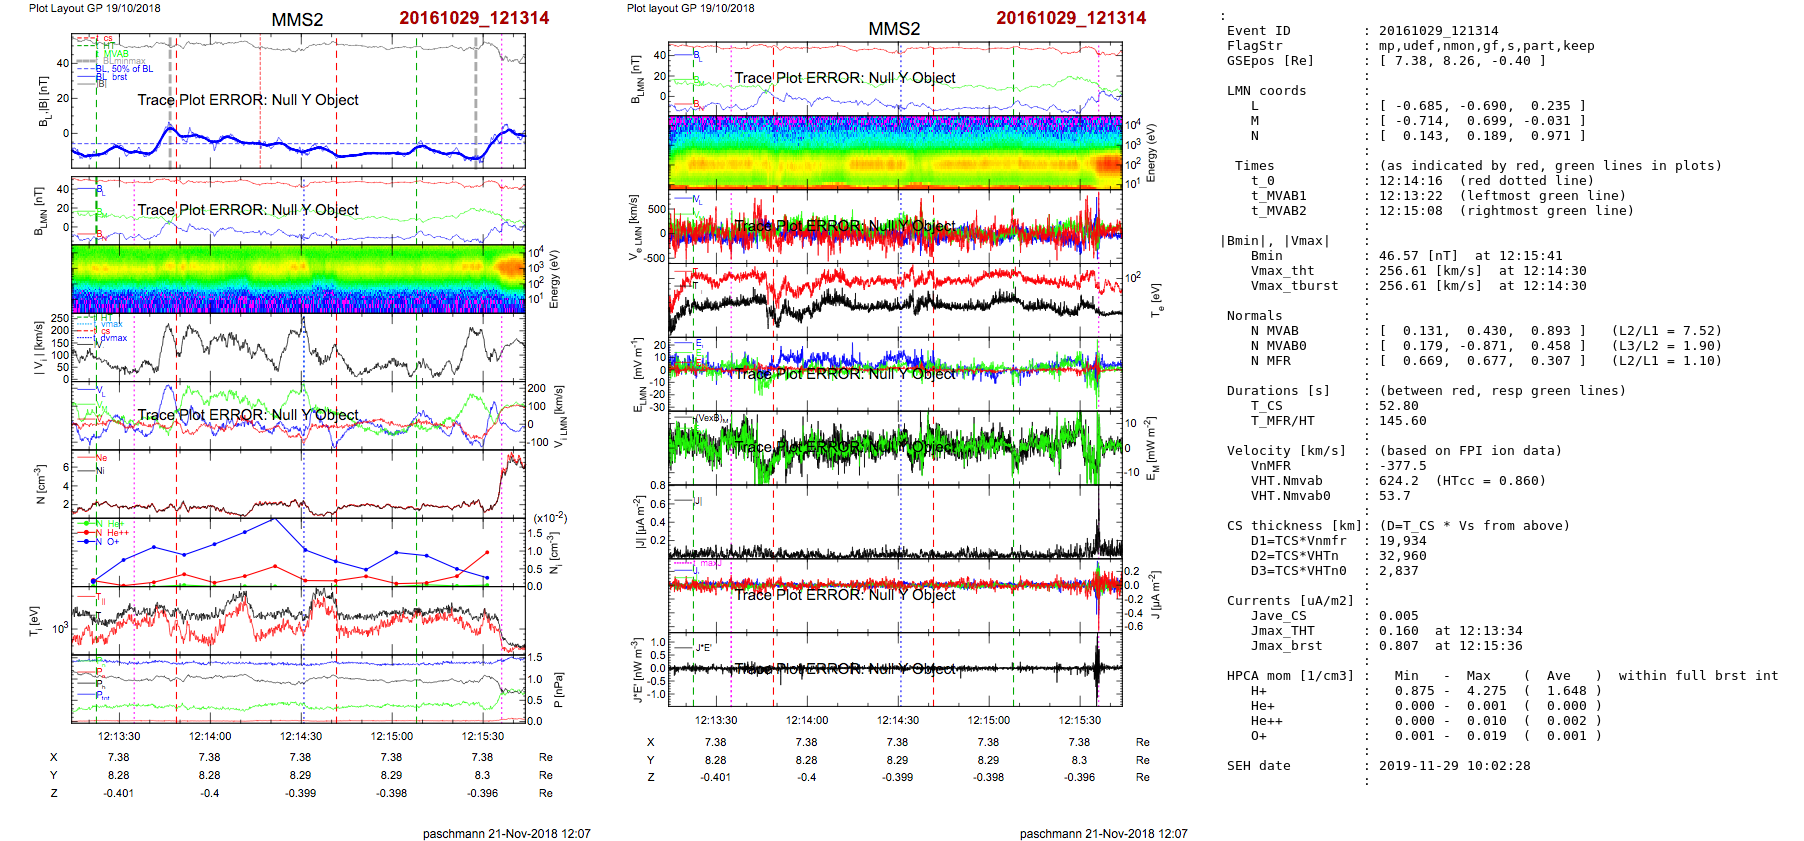Click the 'GSEpos [Re]' label

1270,61
